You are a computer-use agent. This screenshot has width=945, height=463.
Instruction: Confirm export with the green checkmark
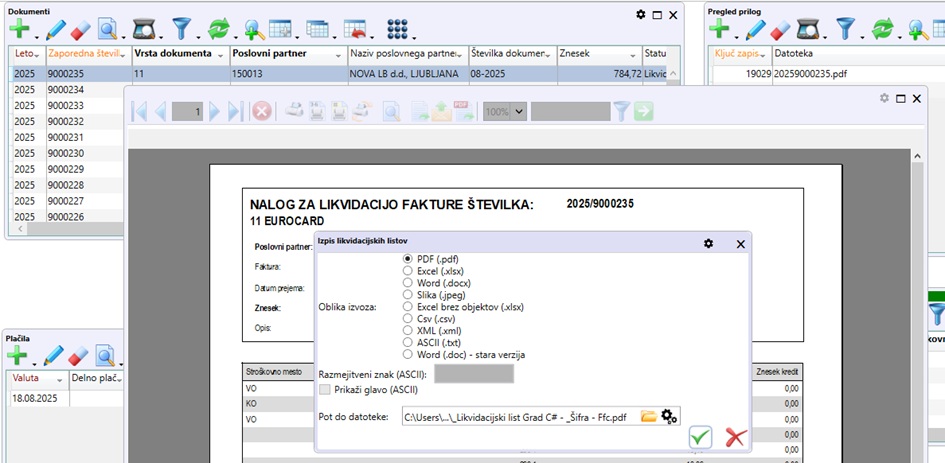[x=700, y=437]
